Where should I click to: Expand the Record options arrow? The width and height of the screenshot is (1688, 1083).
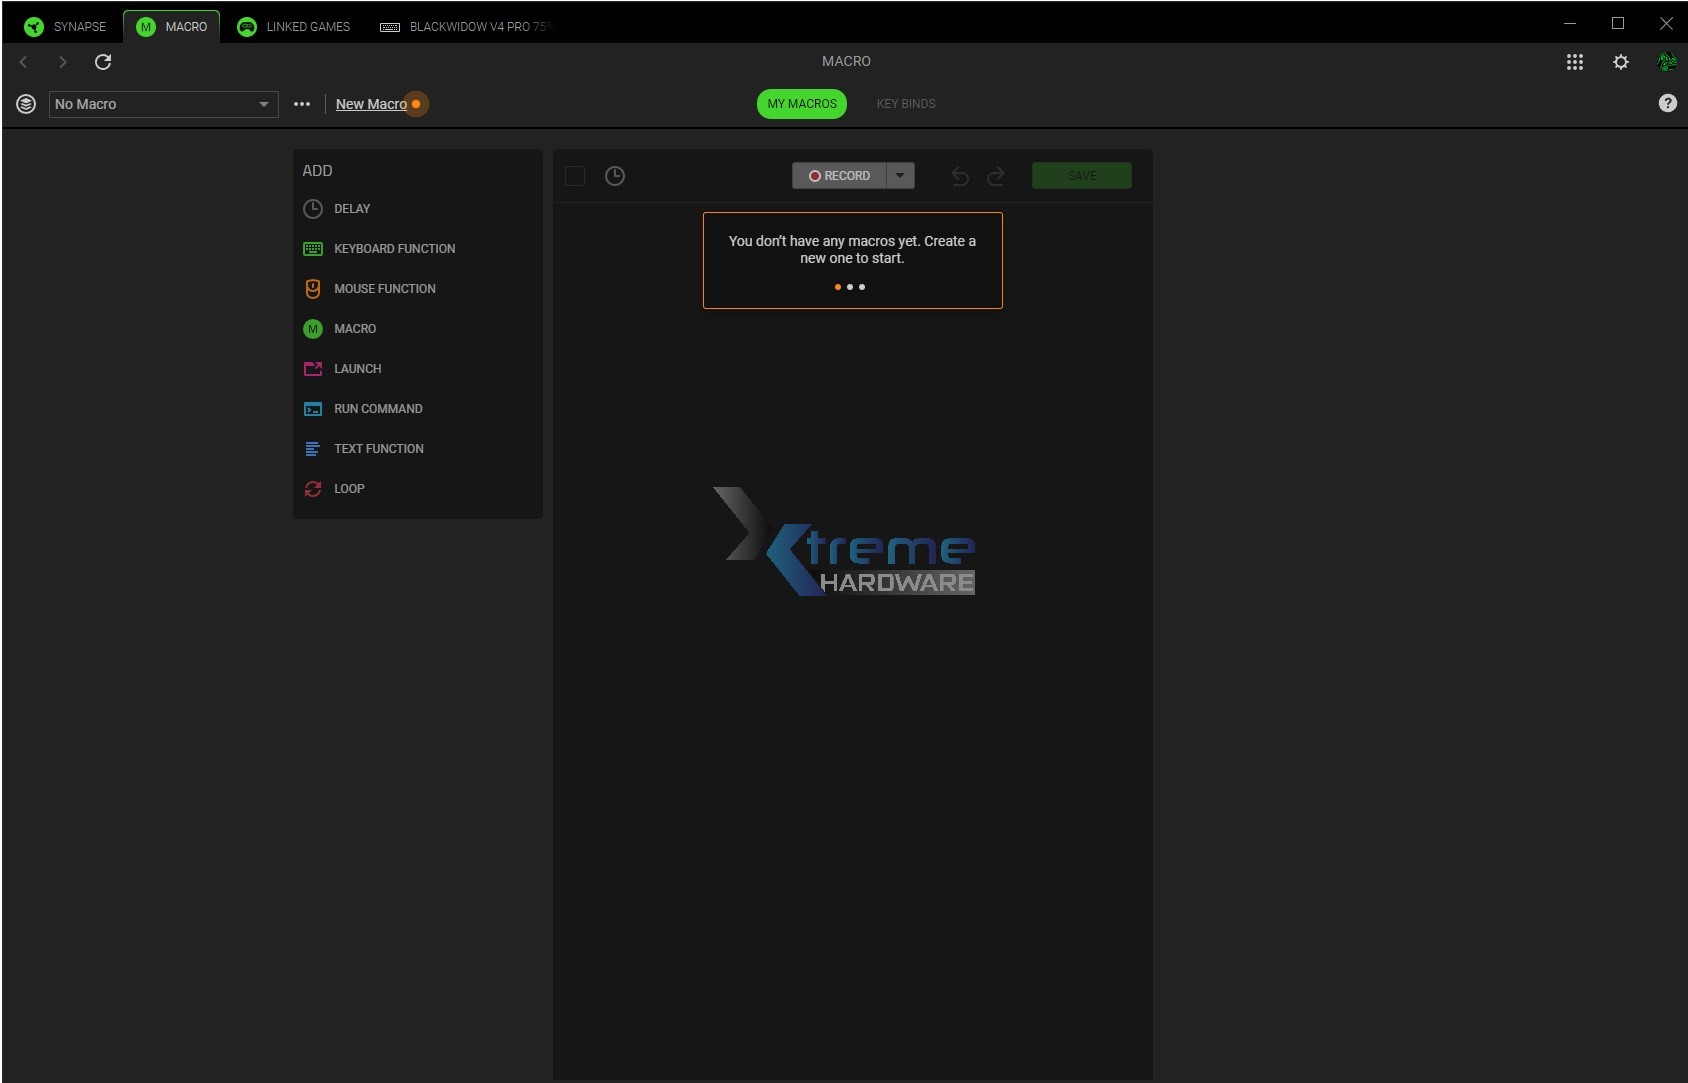click(x=900, y=175)
